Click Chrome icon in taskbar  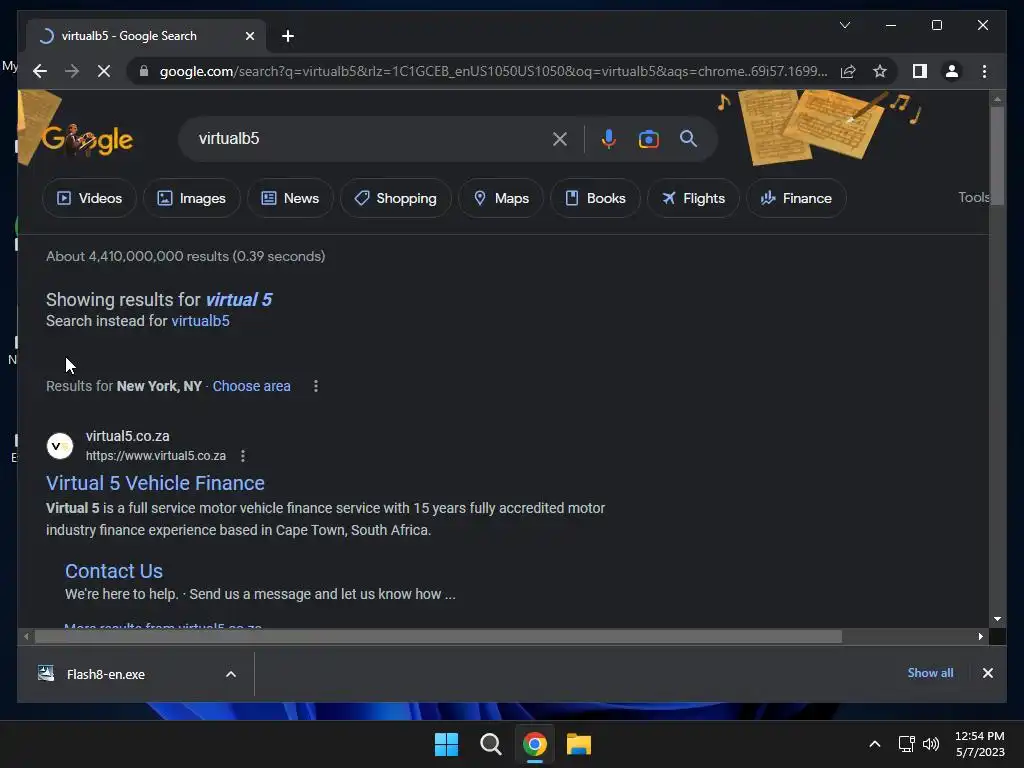pyautogui.click(x=534, y=744)
